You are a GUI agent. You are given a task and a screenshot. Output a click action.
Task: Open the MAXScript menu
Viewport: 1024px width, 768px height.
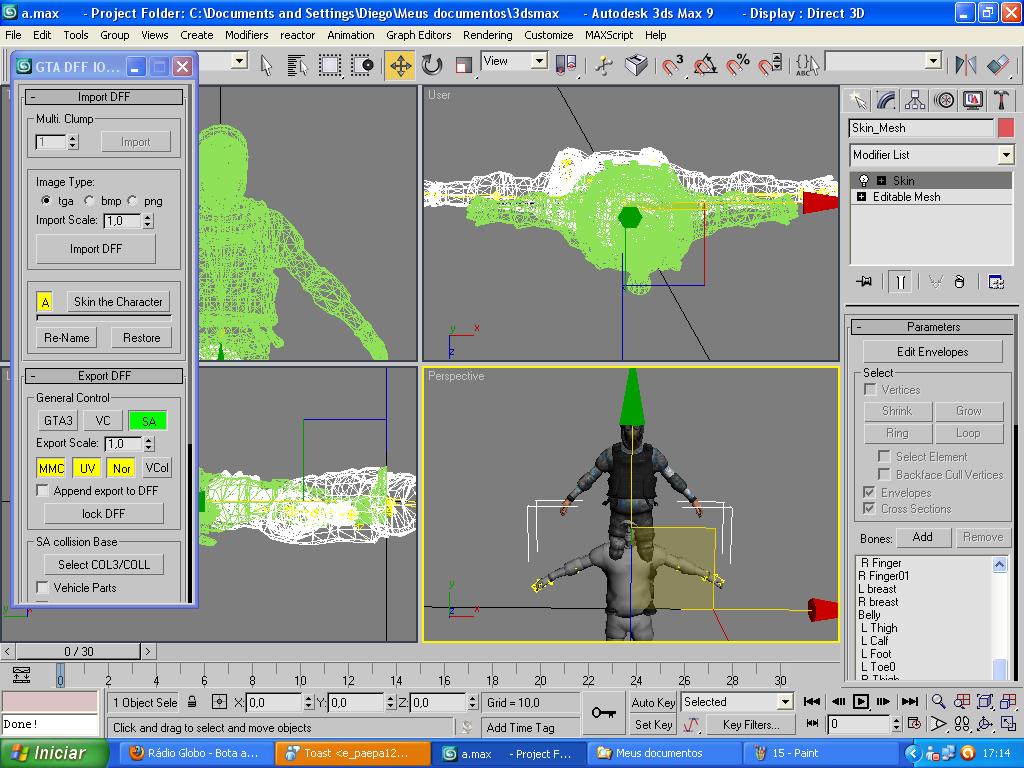coord(609,35)
